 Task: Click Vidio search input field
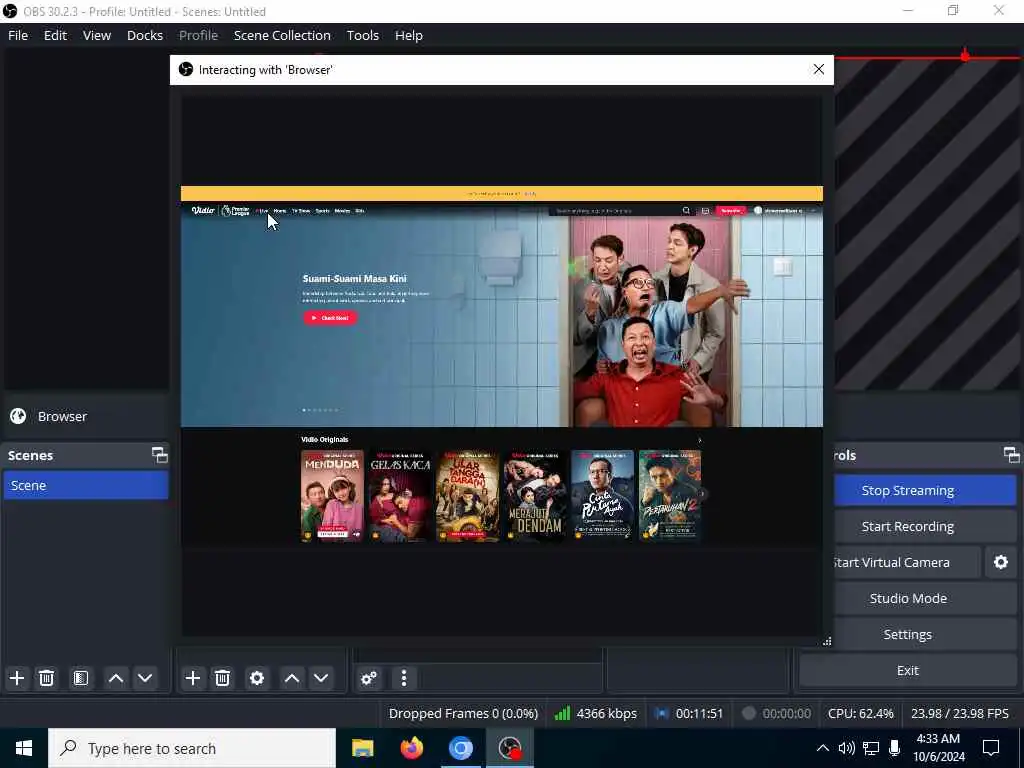[x=614, y=211]
